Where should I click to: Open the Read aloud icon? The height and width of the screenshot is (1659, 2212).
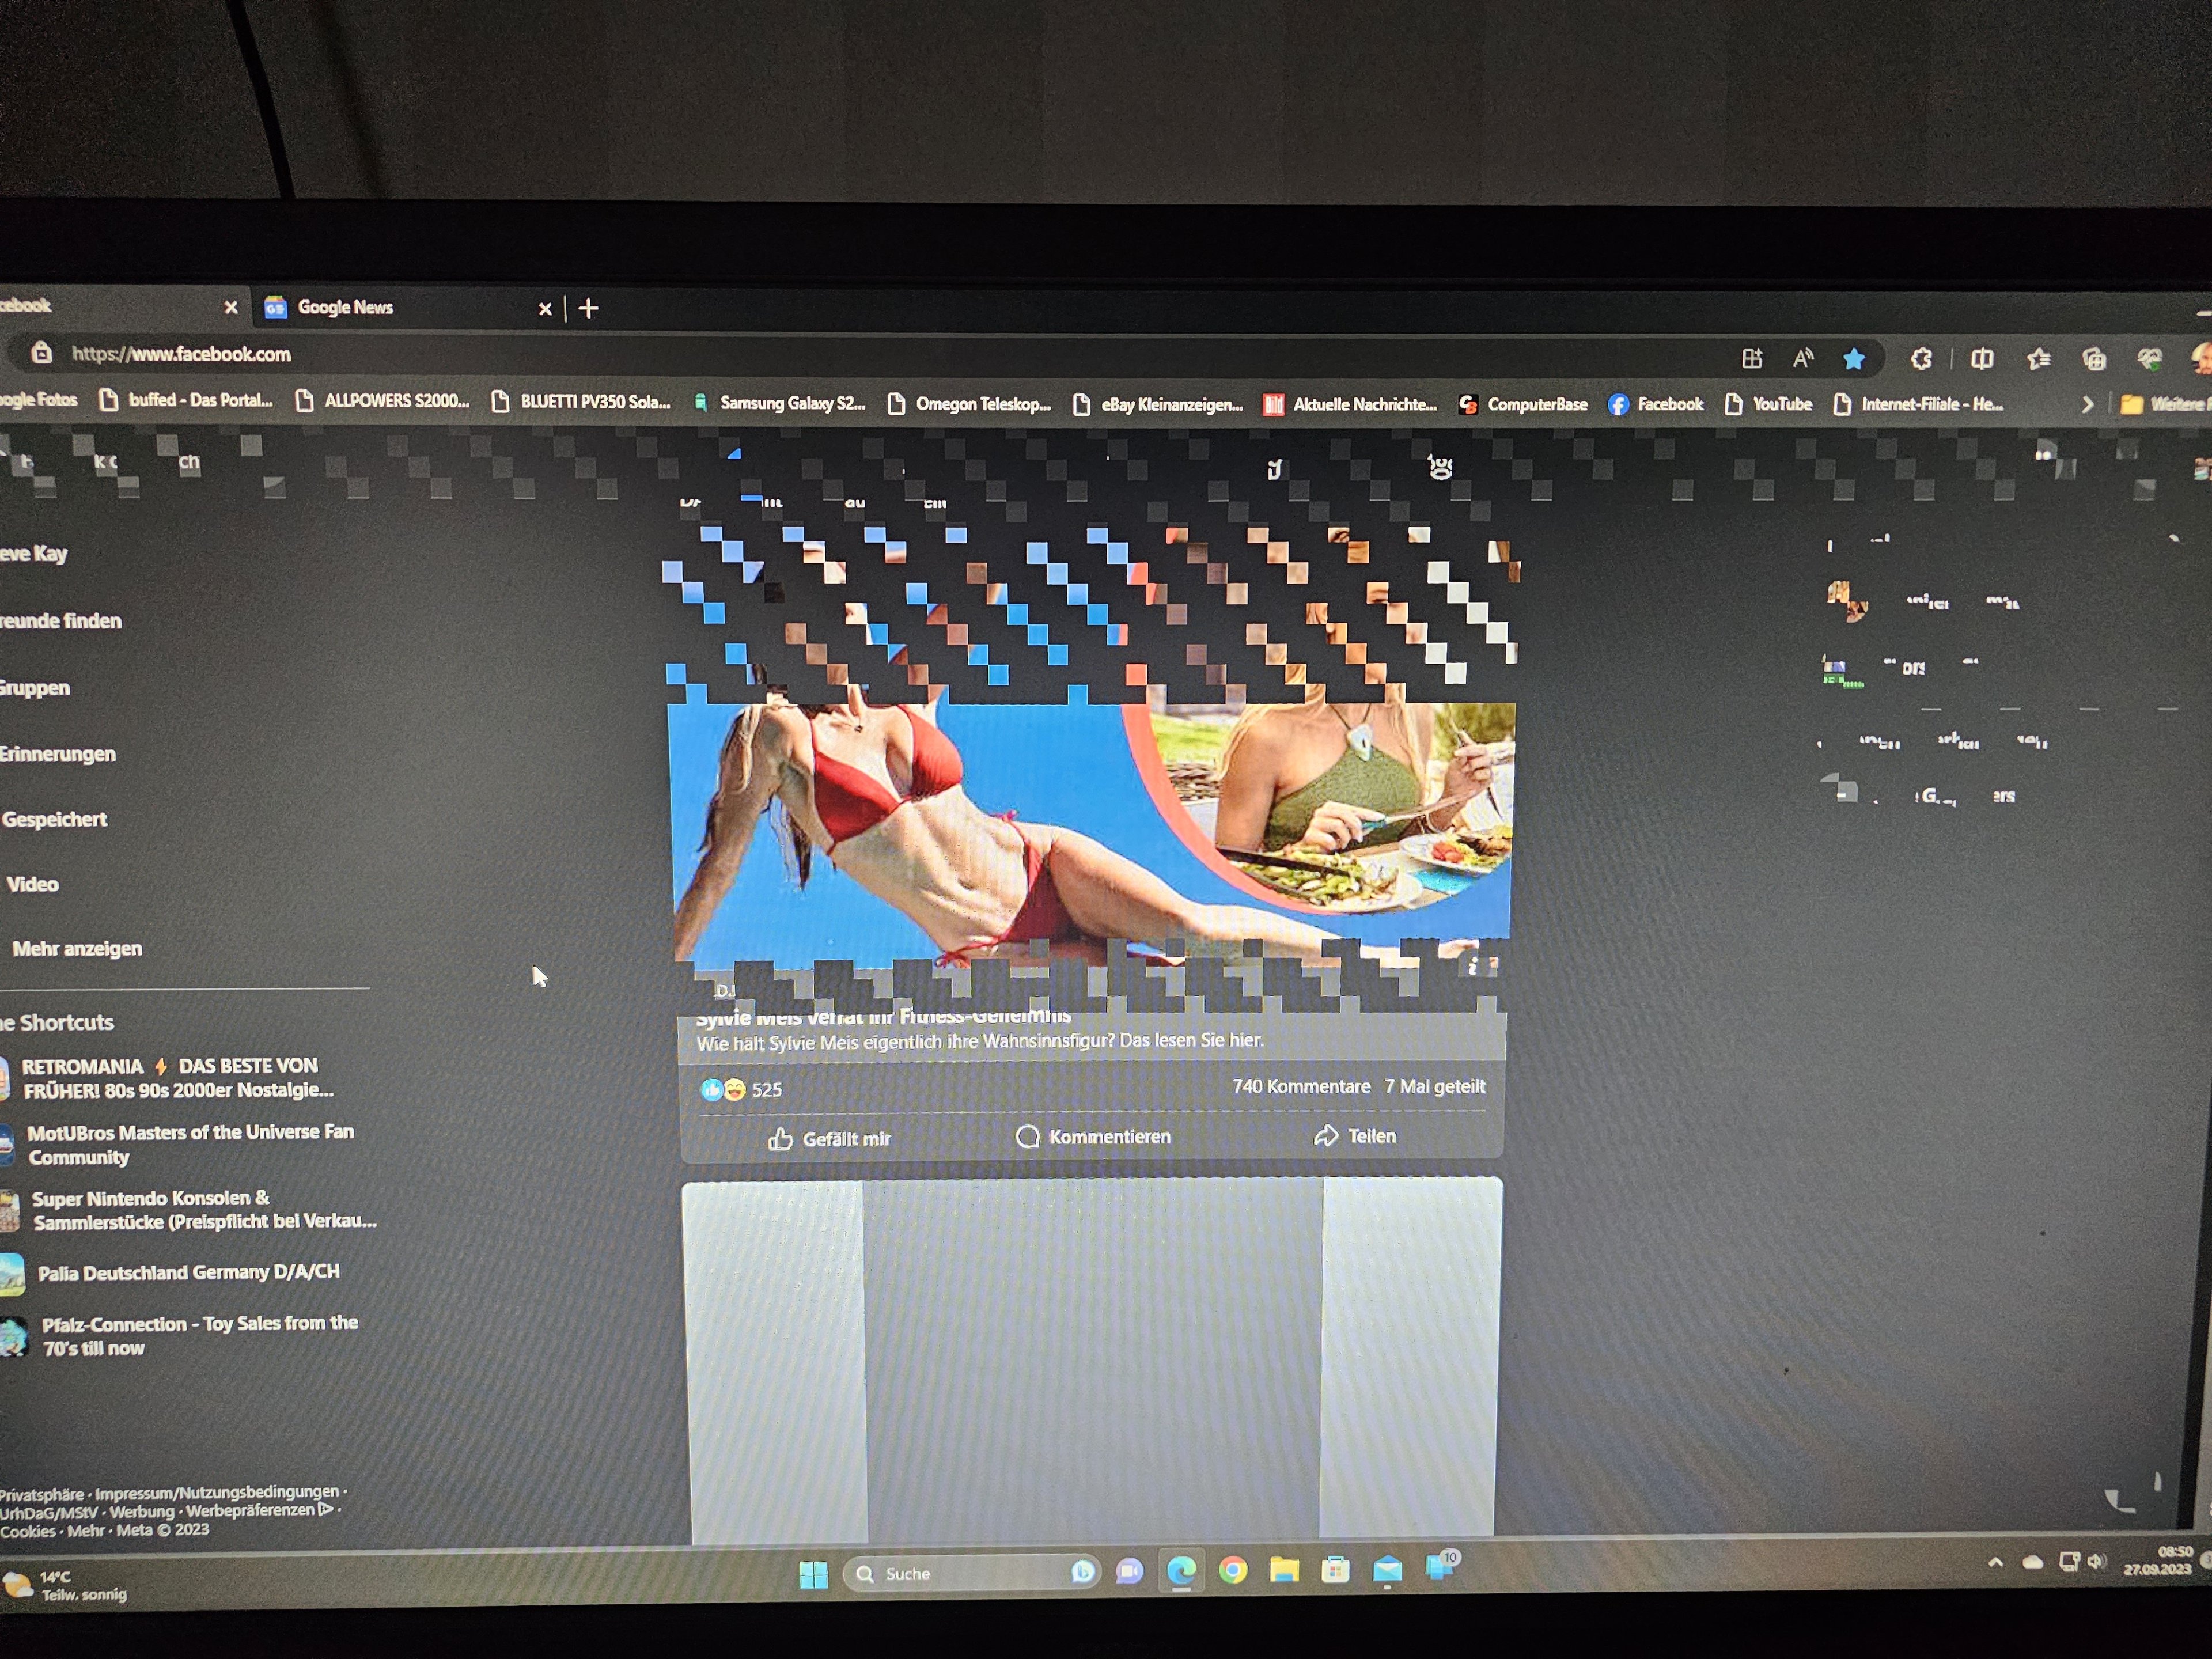point(1803,359)
